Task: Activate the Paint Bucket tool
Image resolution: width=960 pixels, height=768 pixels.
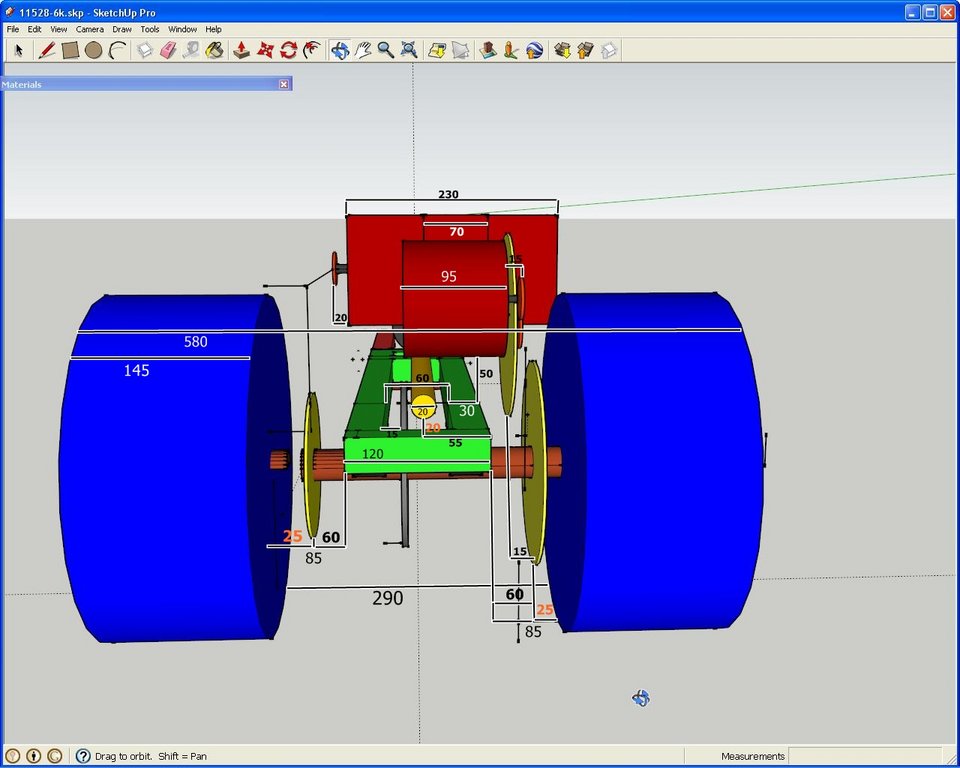Action: pos(214,50)
